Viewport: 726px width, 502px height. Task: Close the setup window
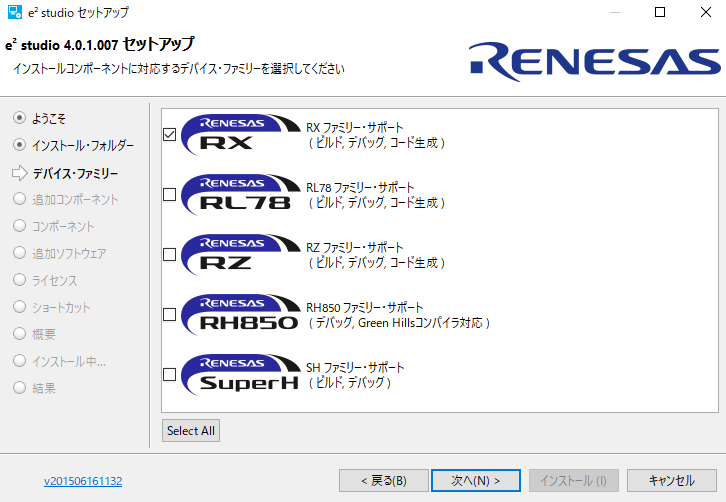point(706,12)
